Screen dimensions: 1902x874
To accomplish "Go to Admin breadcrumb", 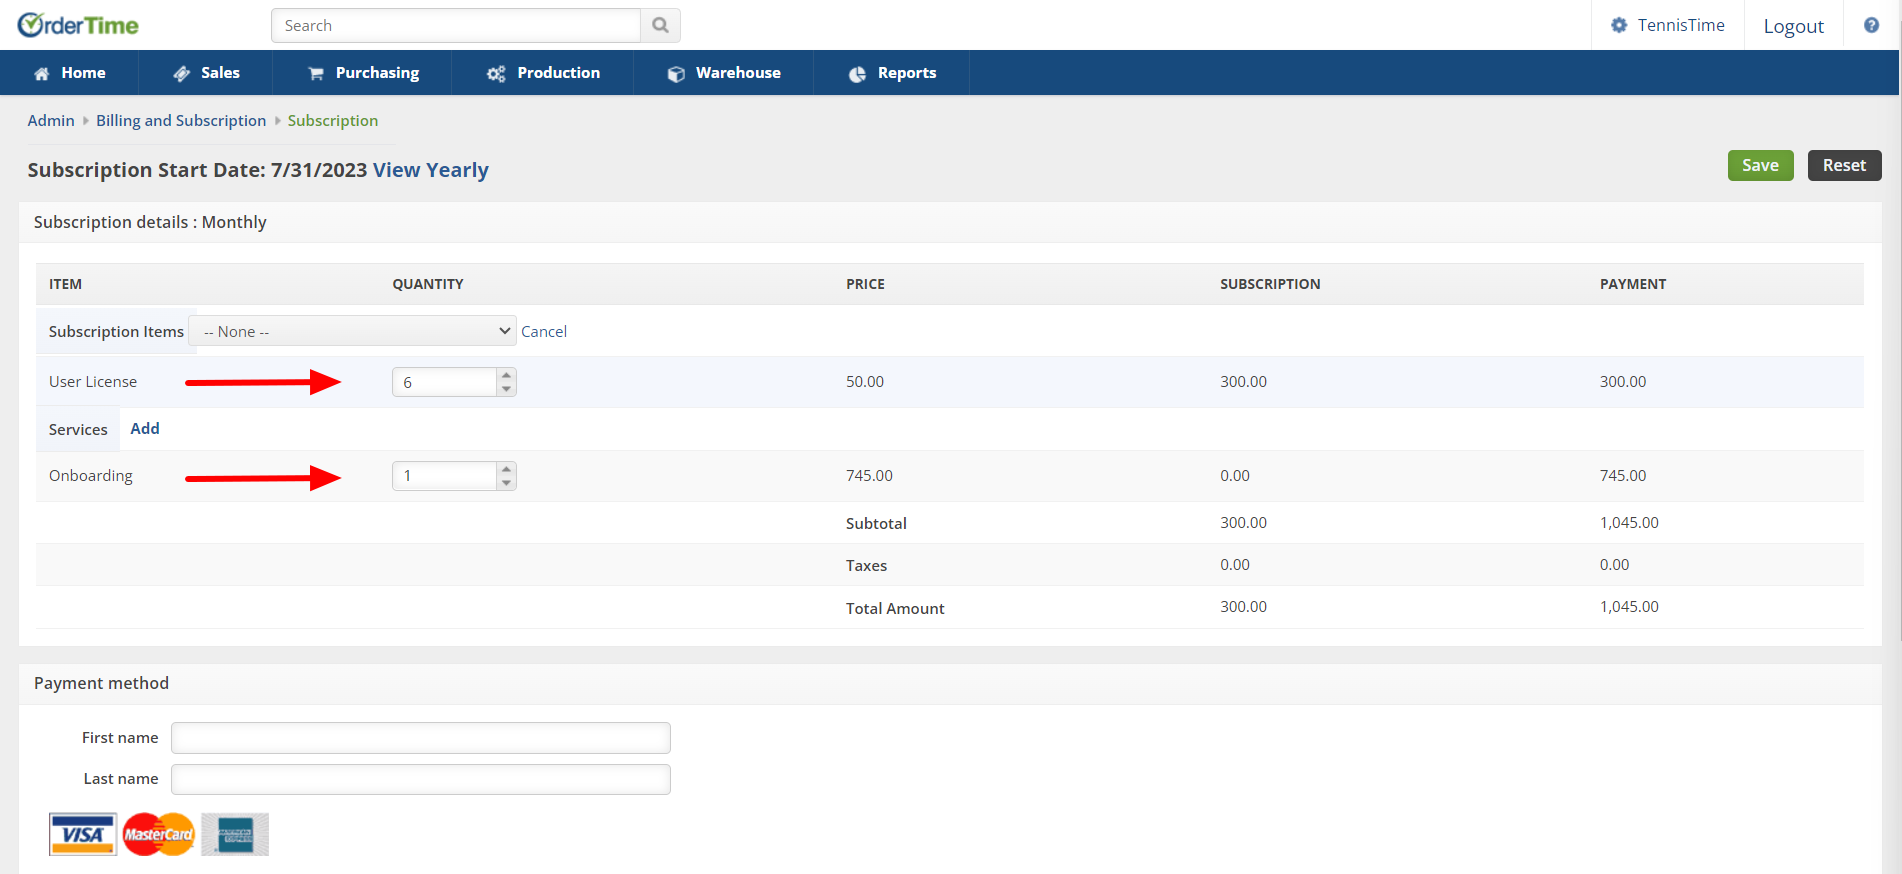I will [51, 120].
